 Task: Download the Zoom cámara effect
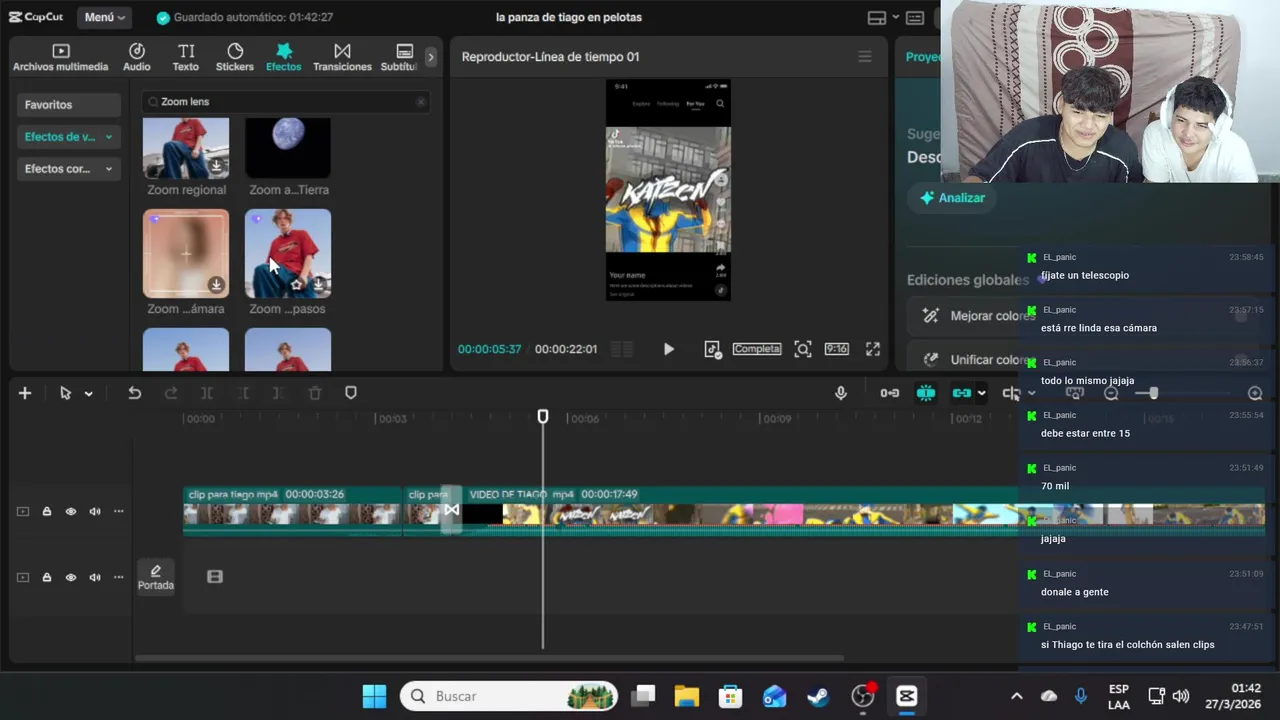click(x=216, y=285)
